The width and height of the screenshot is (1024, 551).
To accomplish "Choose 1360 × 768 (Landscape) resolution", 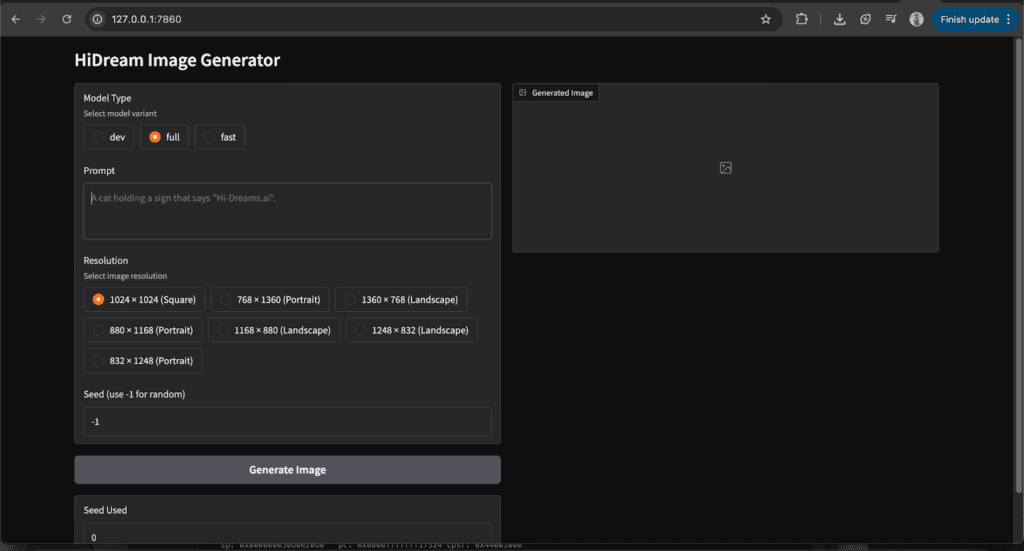I will (402, 300).
